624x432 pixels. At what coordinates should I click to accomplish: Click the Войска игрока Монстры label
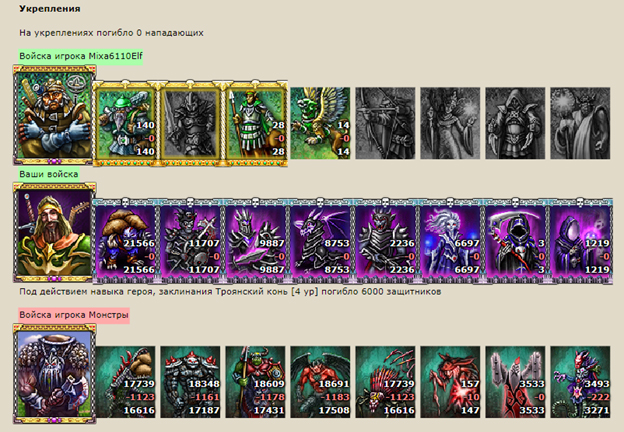[74, 315]
